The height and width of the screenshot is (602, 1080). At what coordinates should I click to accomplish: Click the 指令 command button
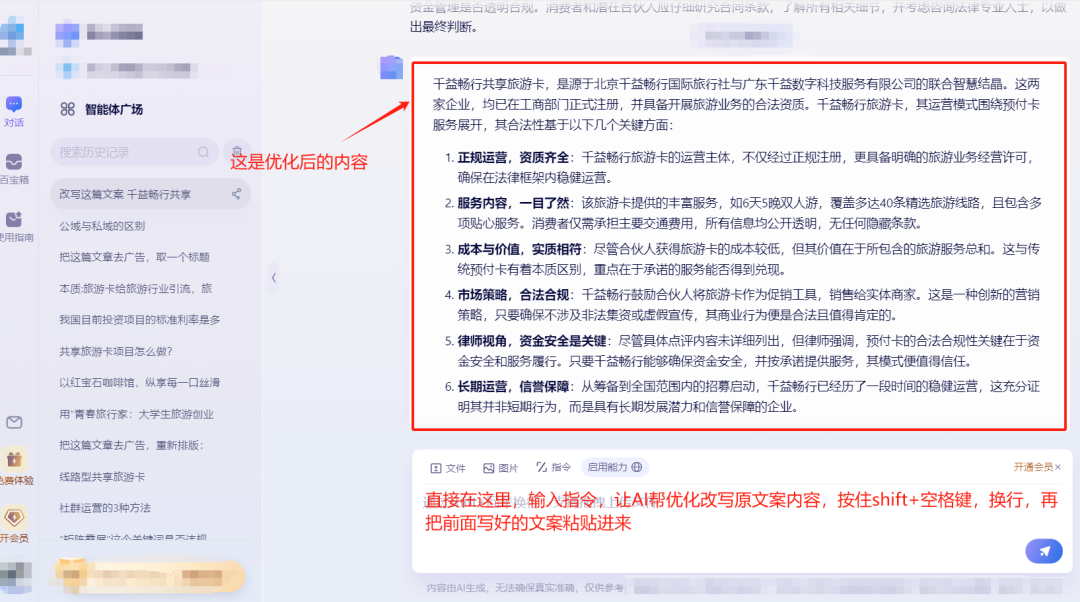tap(554, 467)
